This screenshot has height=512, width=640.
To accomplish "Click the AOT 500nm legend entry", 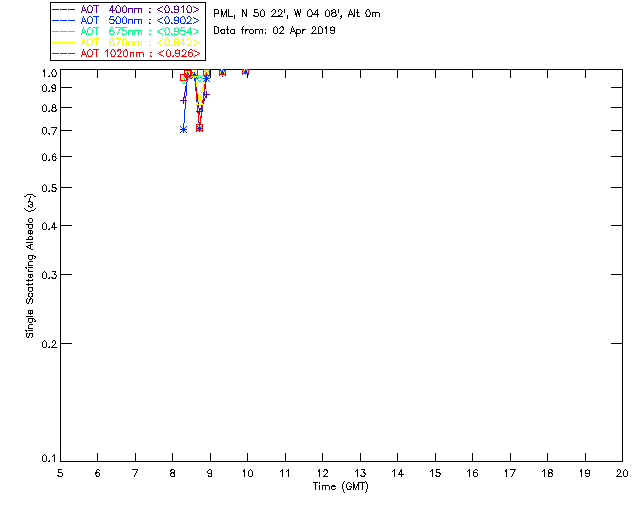I will [x=126, y=20].
